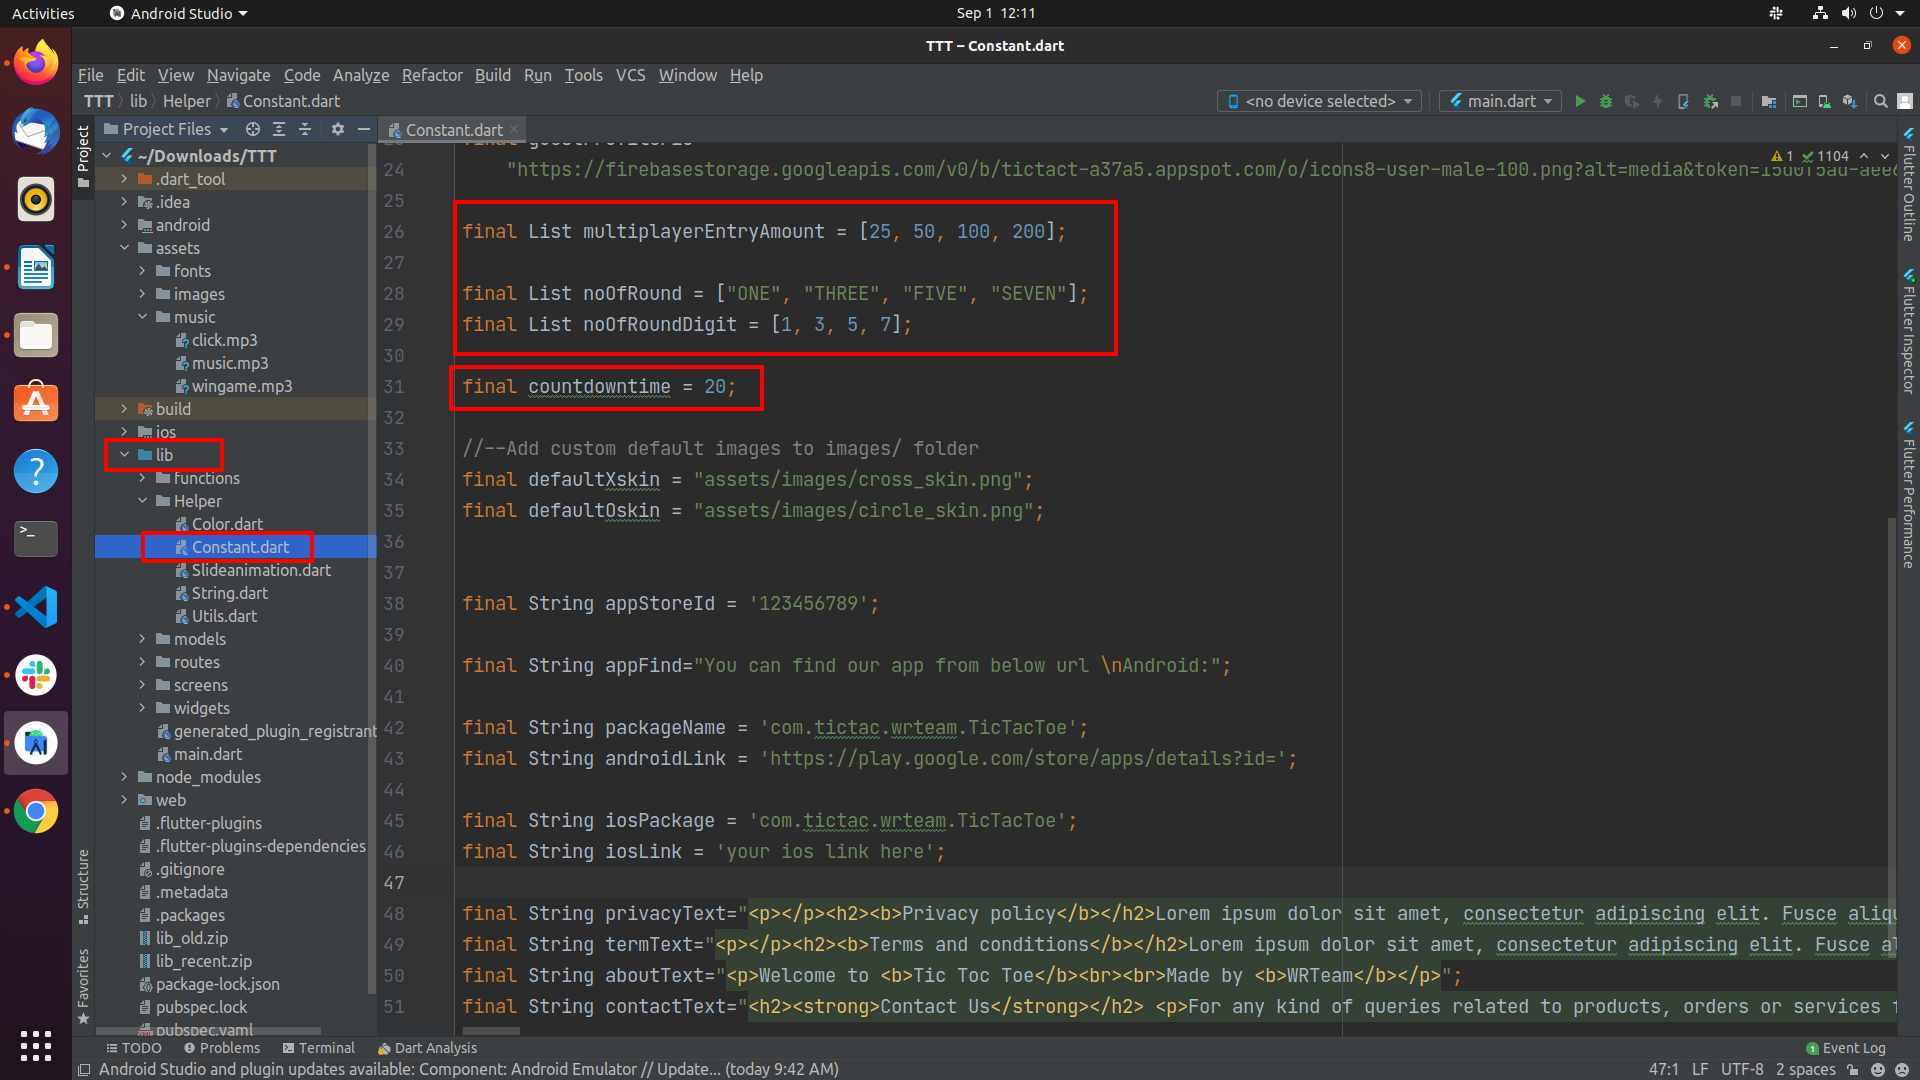Open the VCS menu
Screen dimensions: 1920x1080
[630, 75]
